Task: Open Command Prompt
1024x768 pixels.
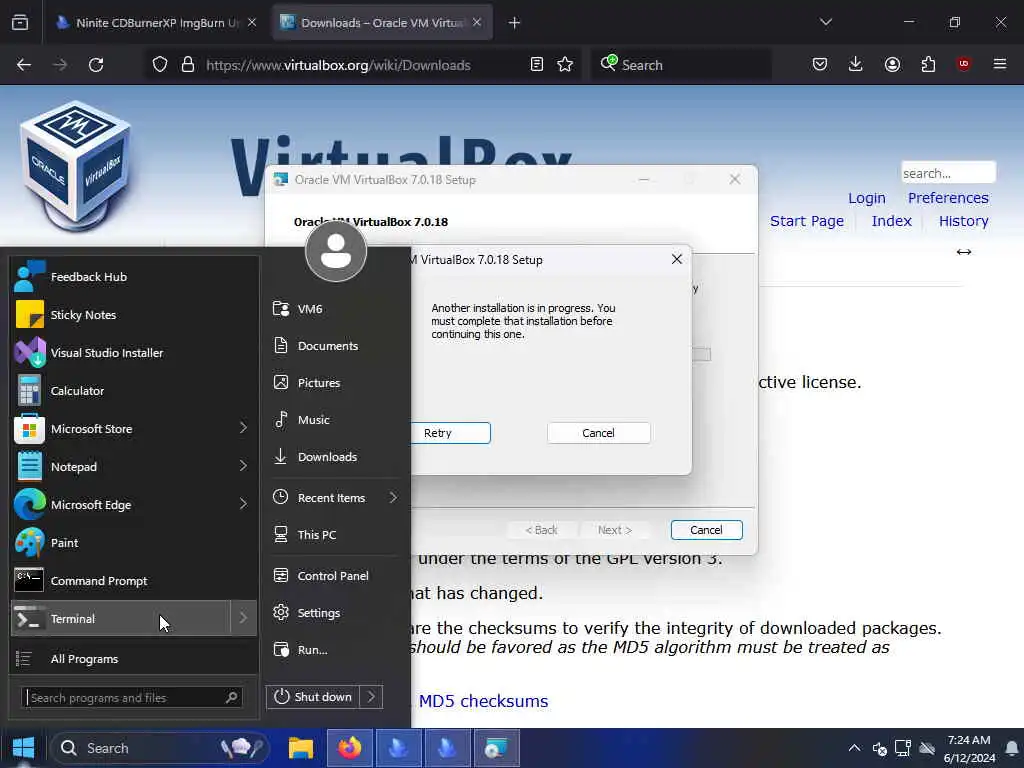Action: coord(134,581)
